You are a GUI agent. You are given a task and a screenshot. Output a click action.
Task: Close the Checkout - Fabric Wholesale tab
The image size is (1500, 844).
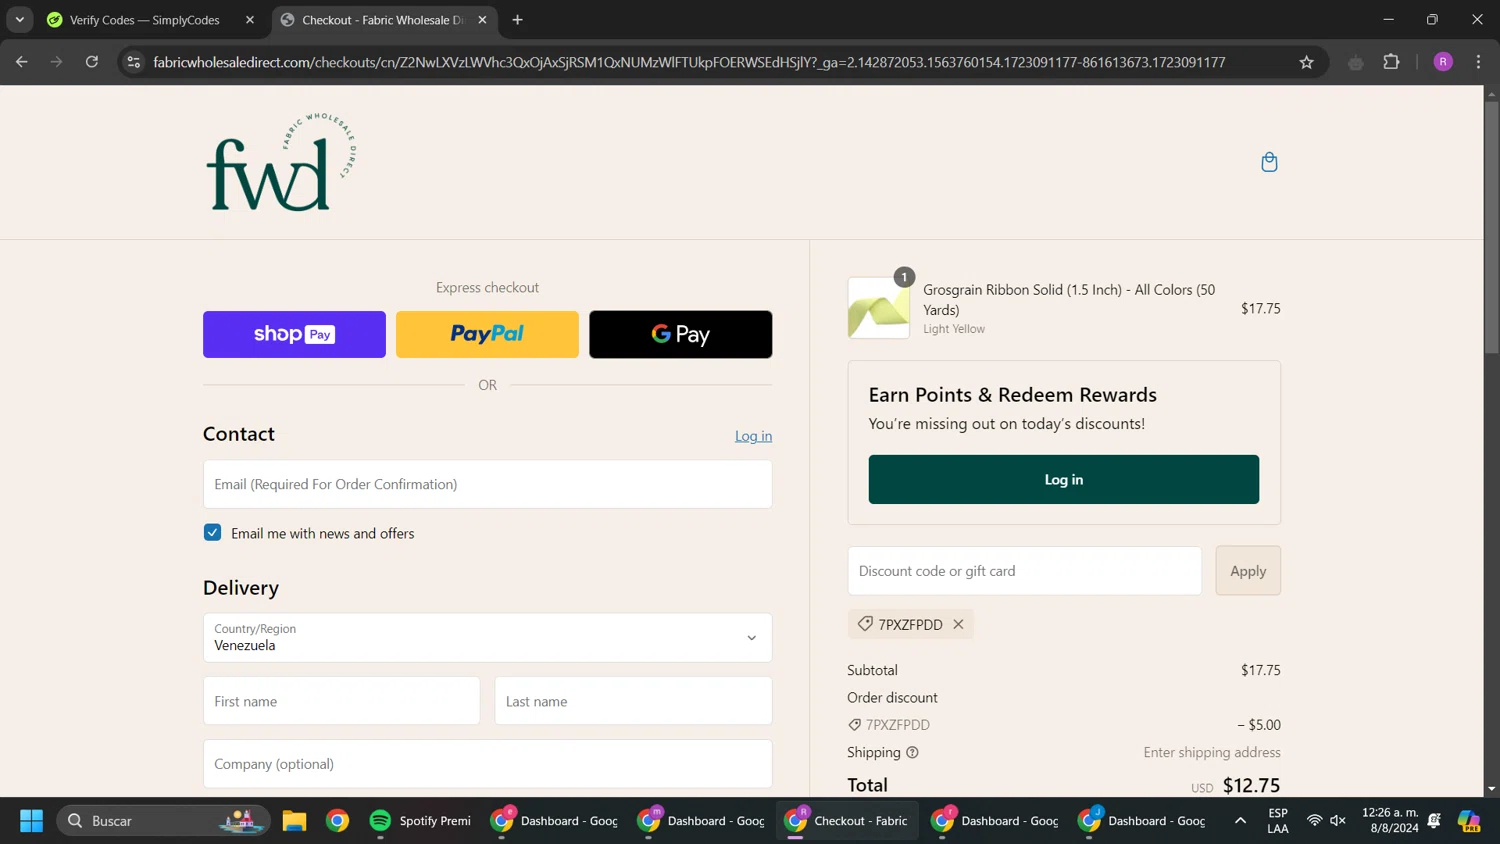[482, 20]
